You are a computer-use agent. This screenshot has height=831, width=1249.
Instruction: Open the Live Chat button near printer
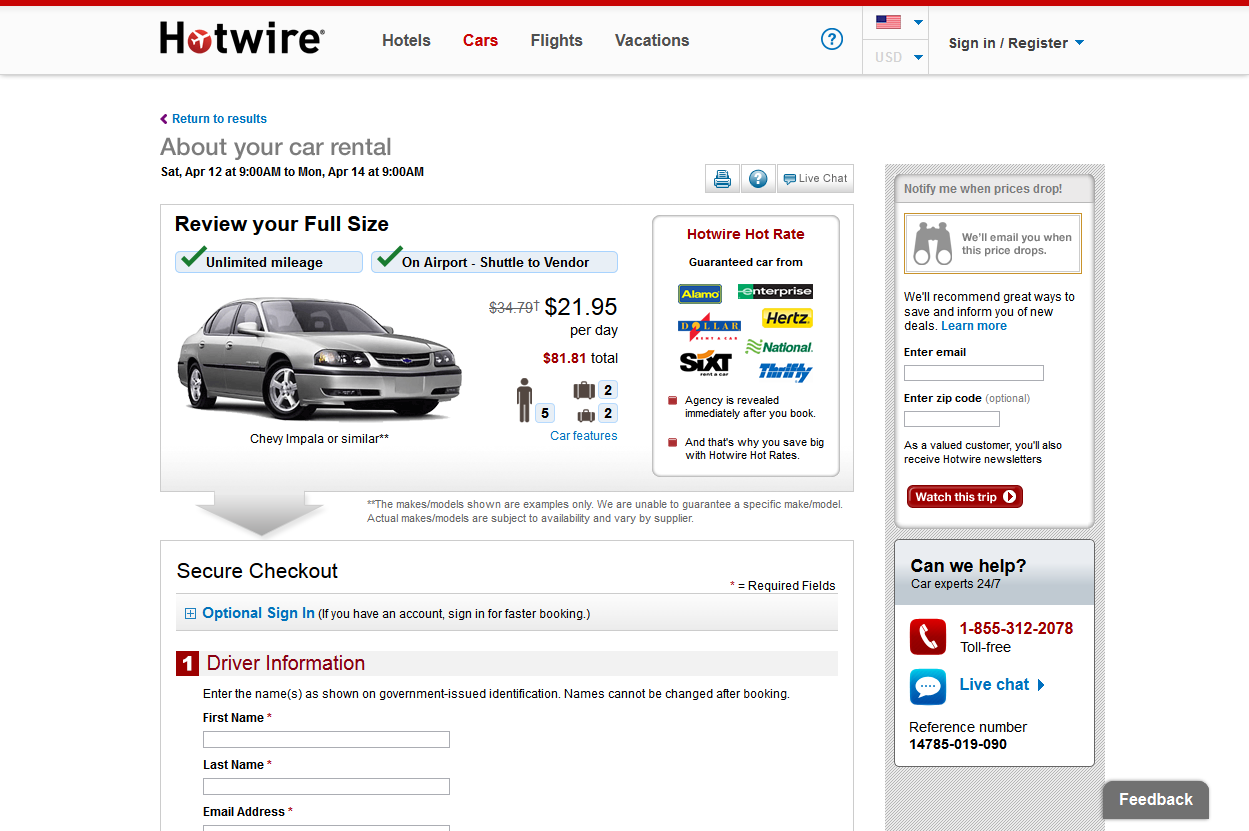(815, 179)
